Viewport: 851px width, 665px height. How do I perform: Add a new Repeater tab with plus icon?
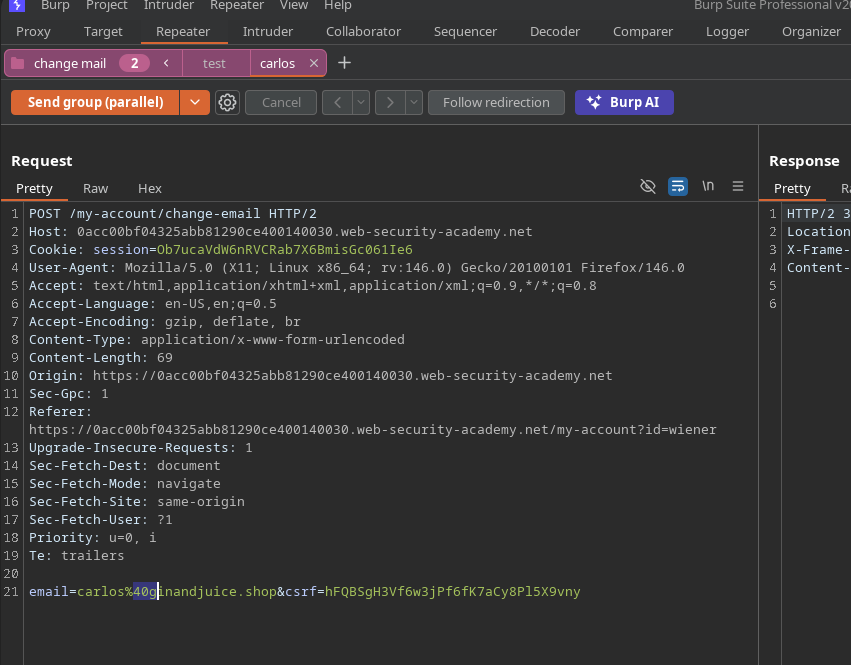point(345,63)
